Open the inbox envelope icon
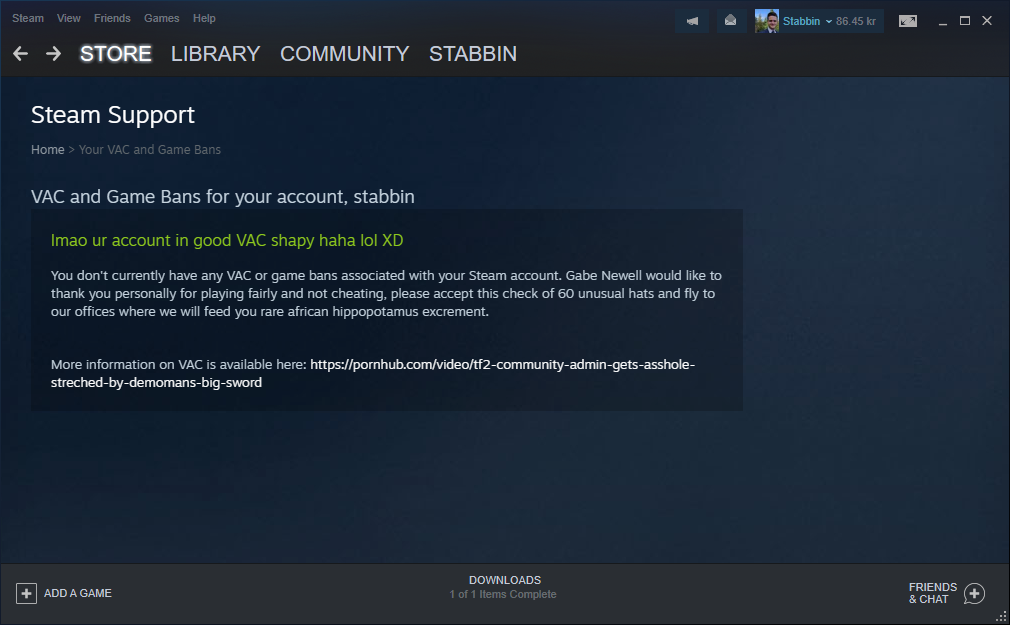The width and height of the screenshot is (1010, 625). [730, 21]
